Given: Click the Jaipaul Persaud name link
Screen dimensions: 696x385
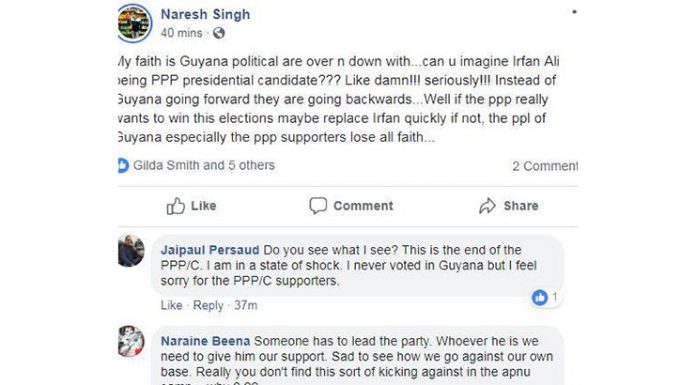Looking at the screenshot, I should pyautogui.click(x=210, y=250).
